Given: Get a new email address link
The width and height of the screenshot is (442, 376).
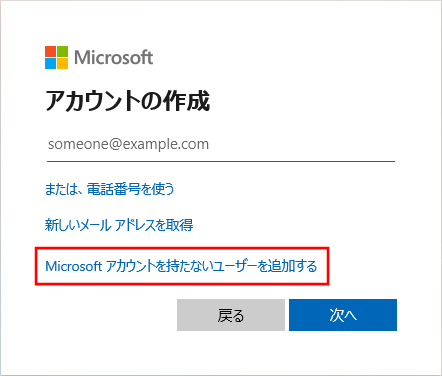Looking at the screenshot, I should click(x=119, y=225).
